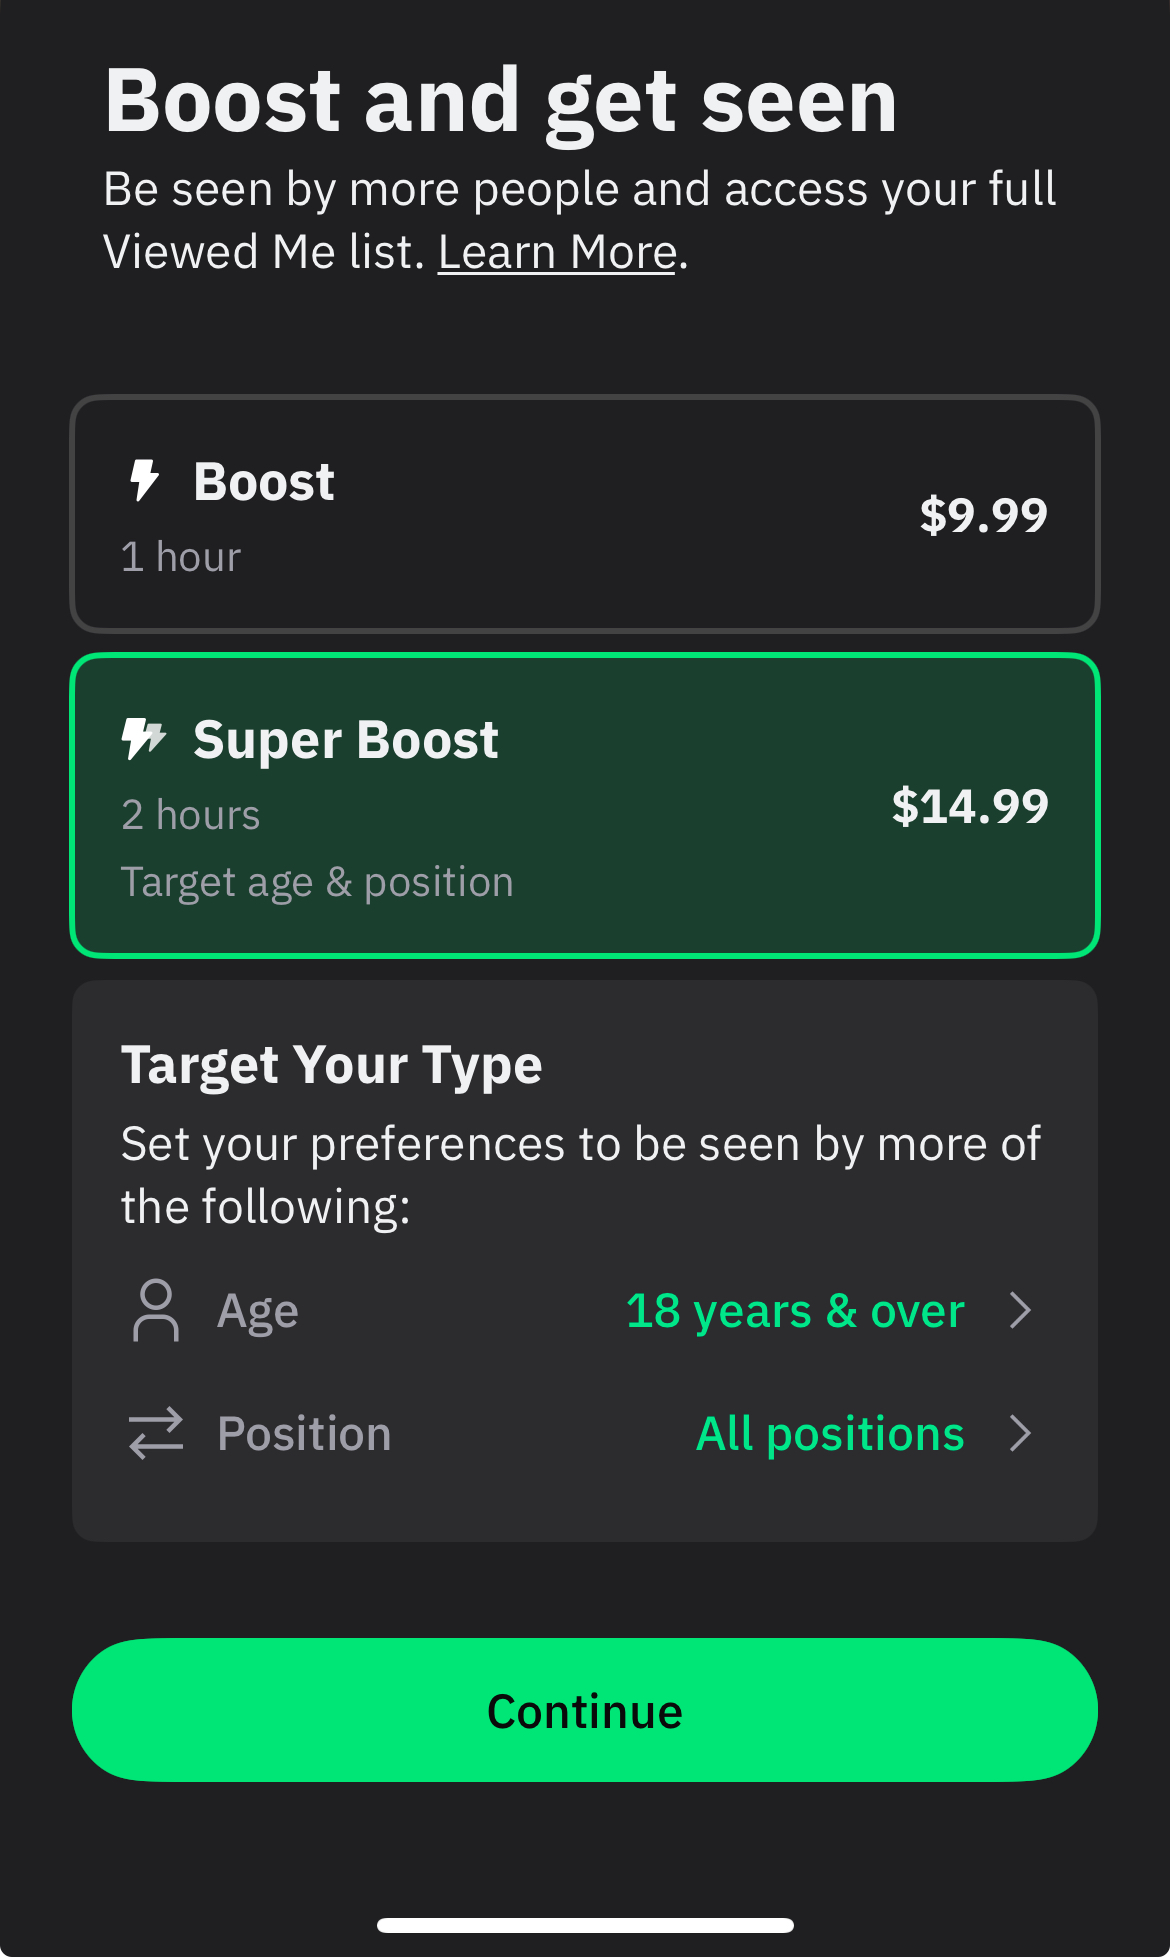The width and height of the screenshot is (1170, 1957).
Task: Expand the Age chevron arrow
Action: [x=1021, y=1310]
